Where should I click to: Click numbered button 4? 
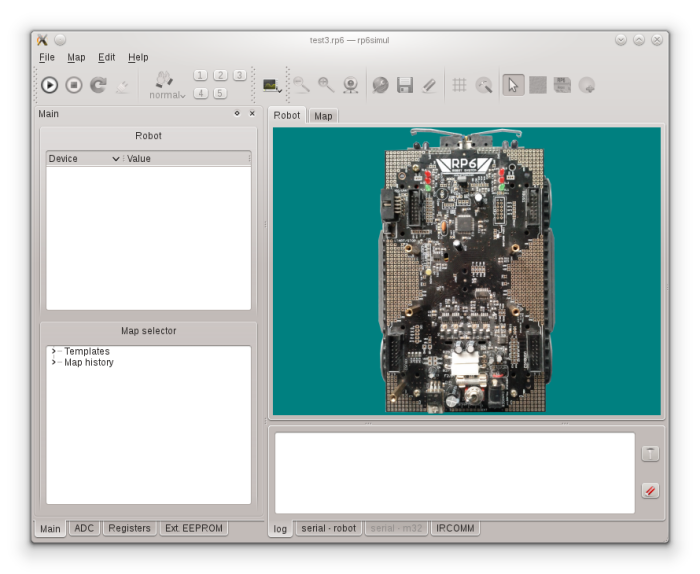tap(201, 93)
